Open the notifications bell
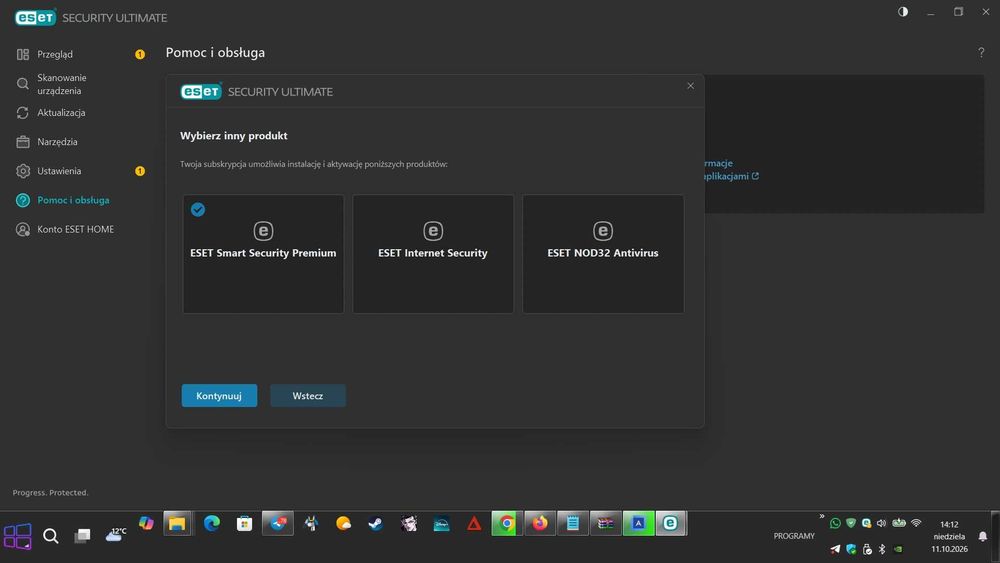 983,536
